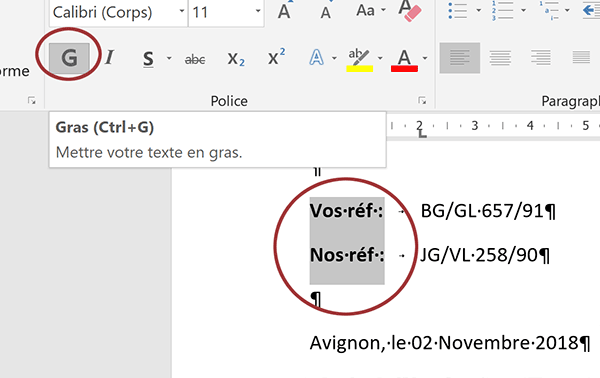Open text effects and typography
600x378 pixels.
coord(316,58)
